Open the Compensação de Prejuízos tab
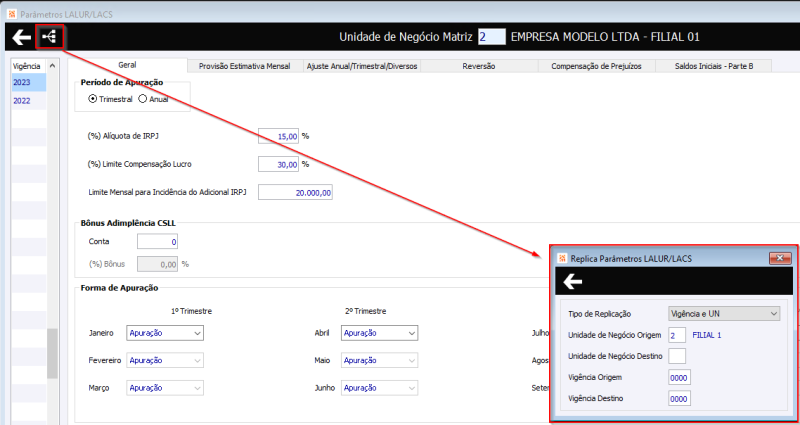This screenshot has height=425, width=800. tap(596, 66)
